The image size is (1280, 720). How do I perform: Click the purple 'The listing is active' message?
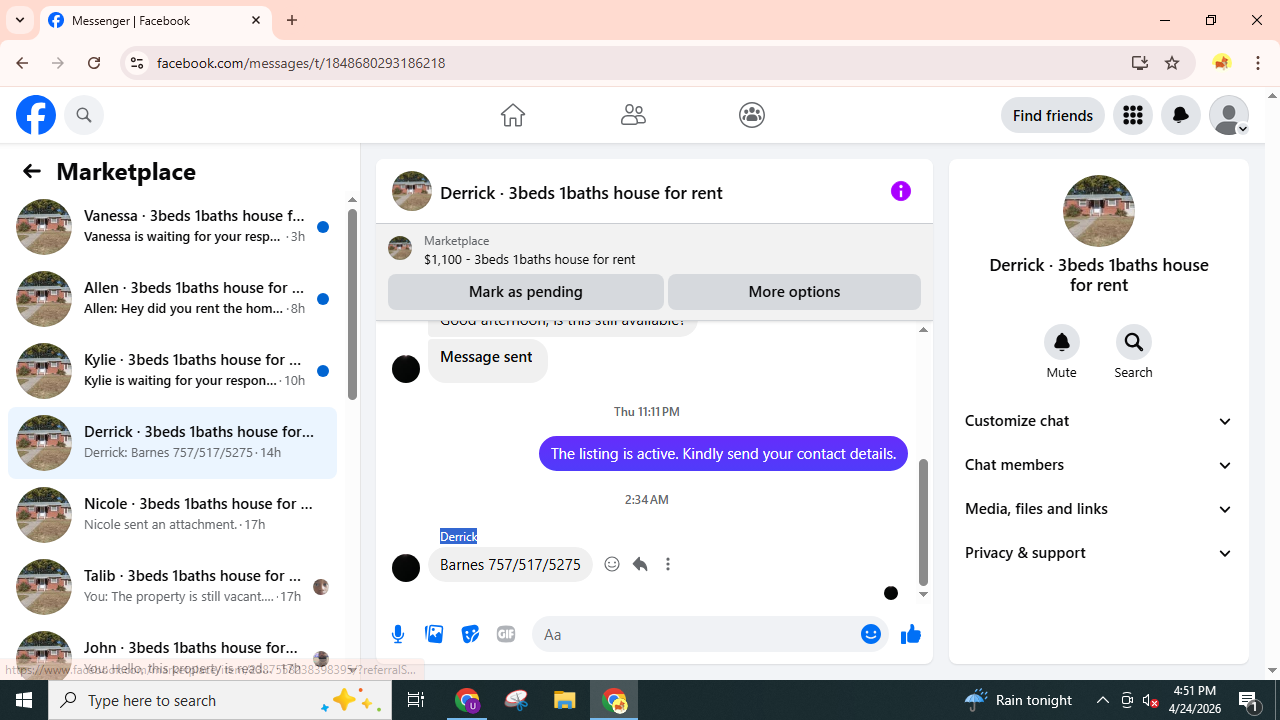(x=723, y=453)
